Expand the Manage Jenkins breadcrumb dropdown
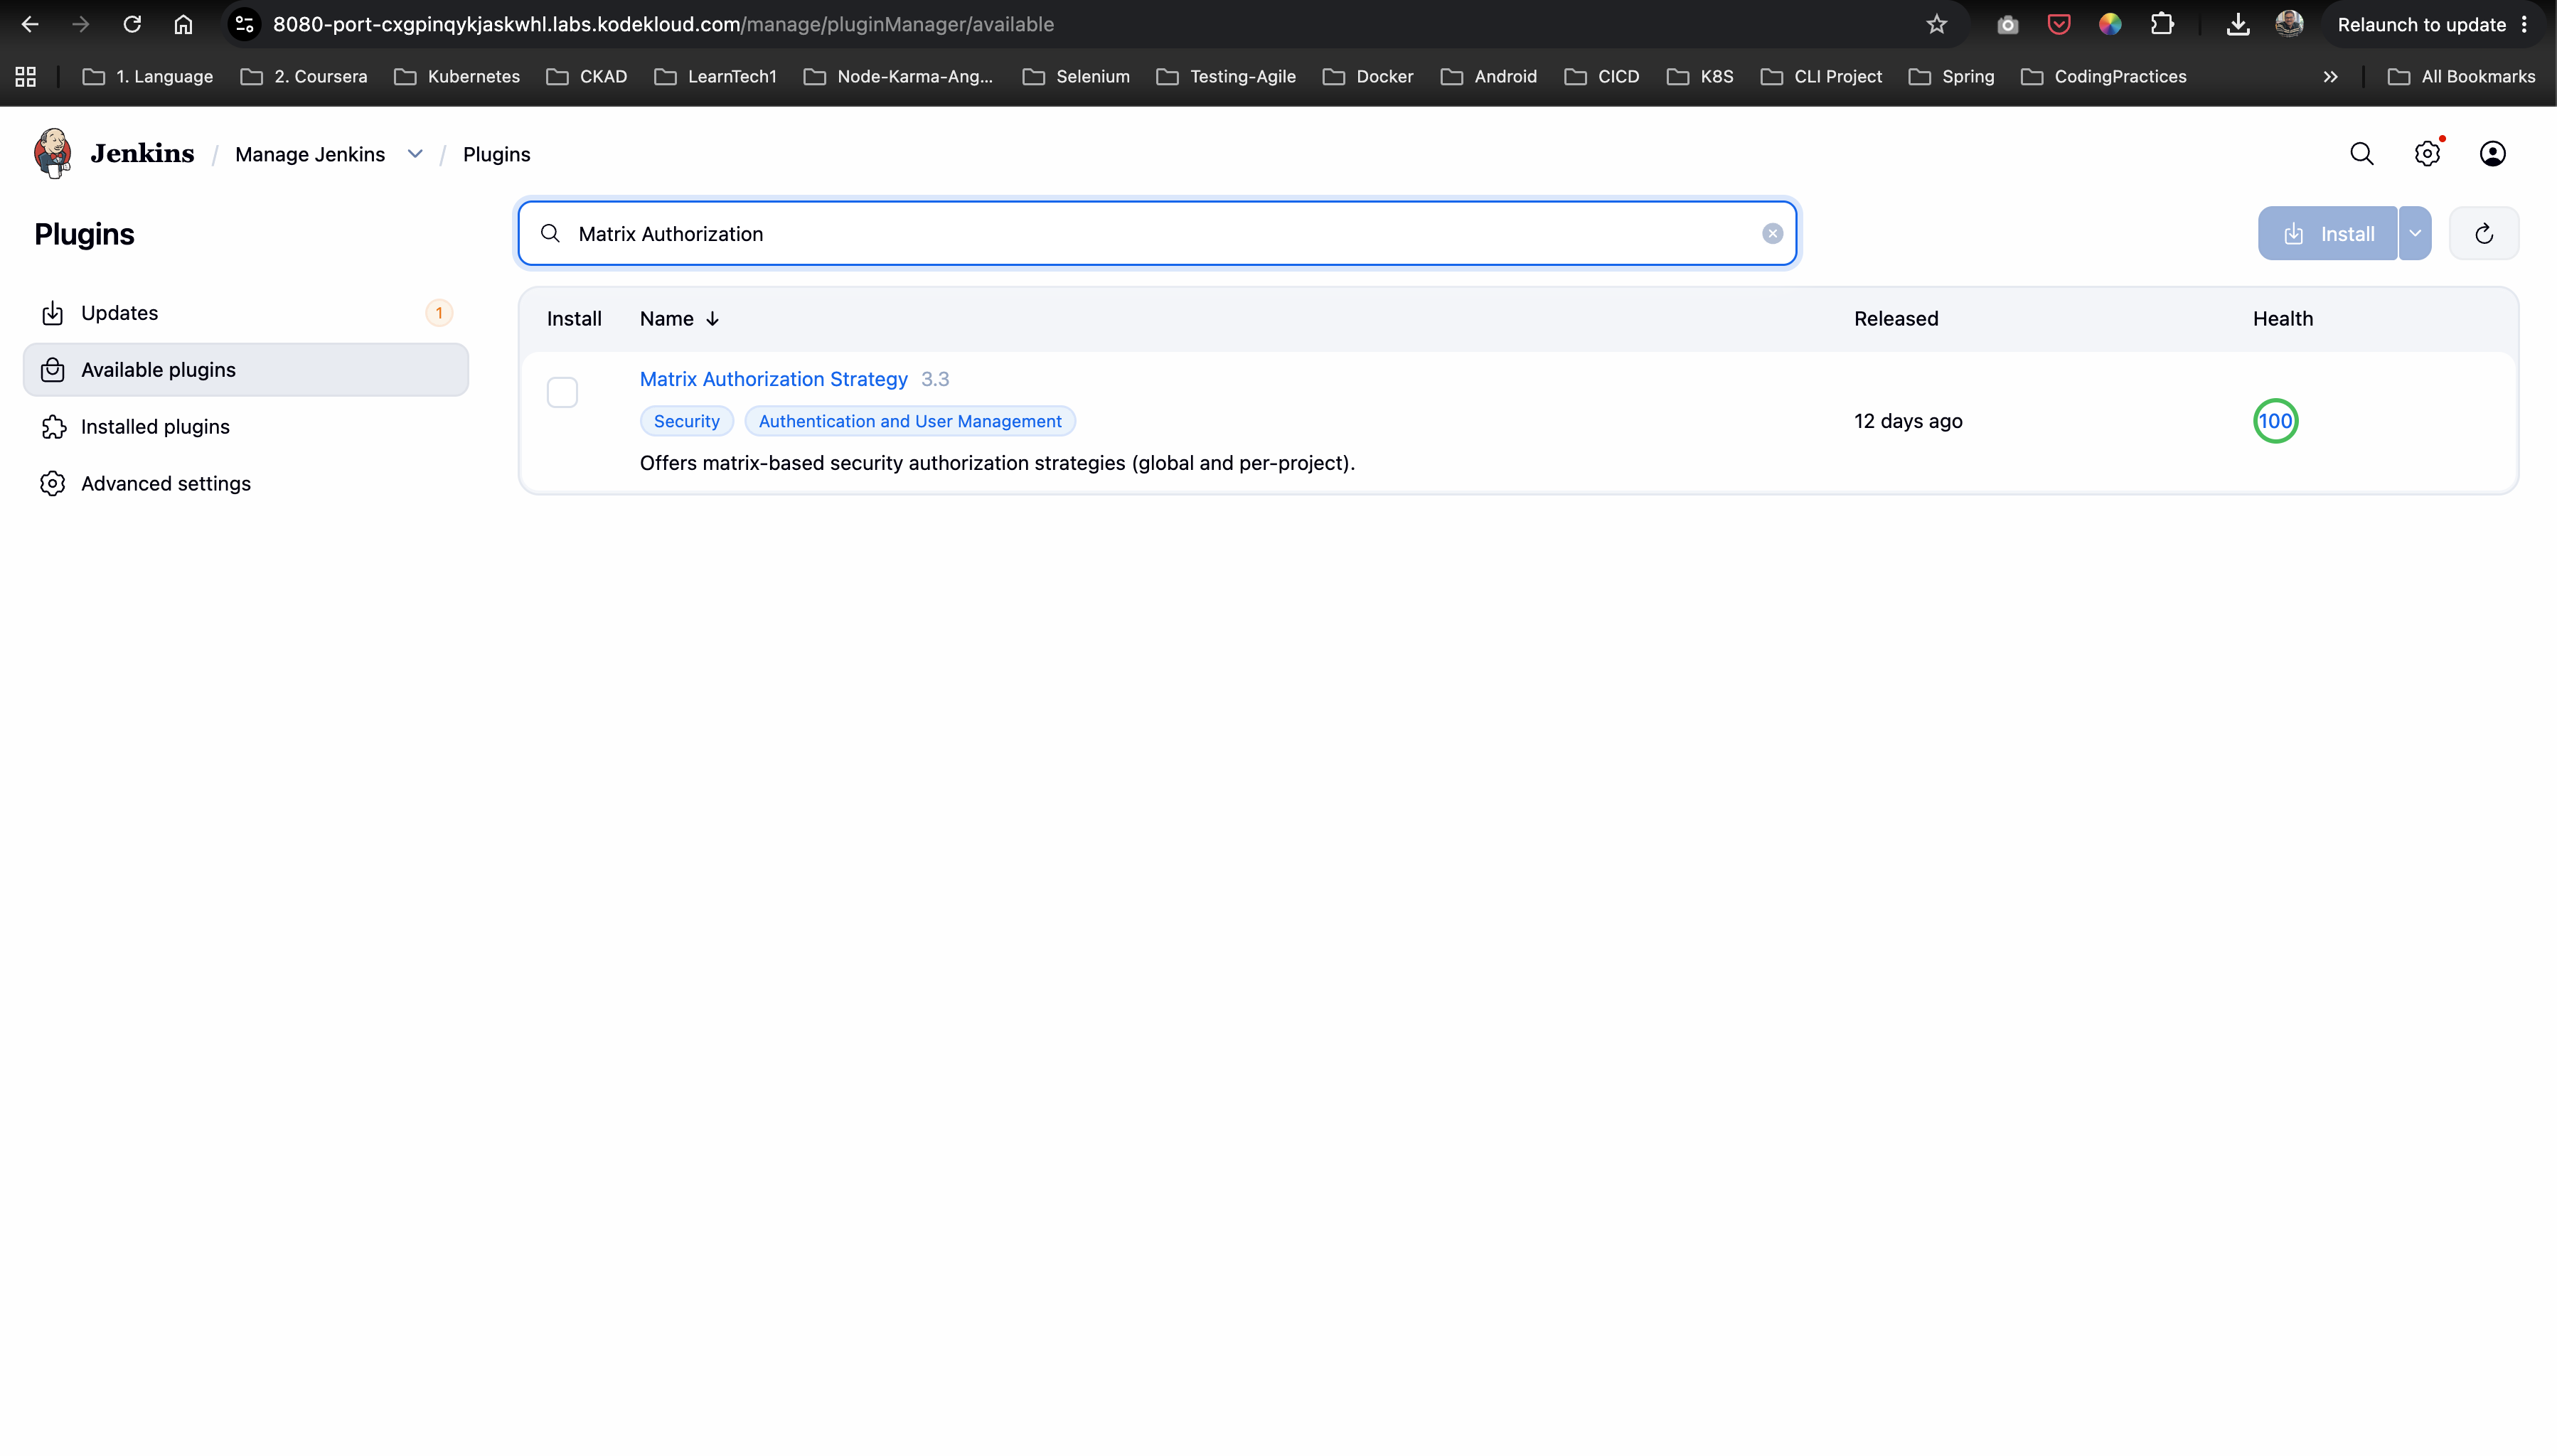 pyautogui.click(x=415, y=154)
